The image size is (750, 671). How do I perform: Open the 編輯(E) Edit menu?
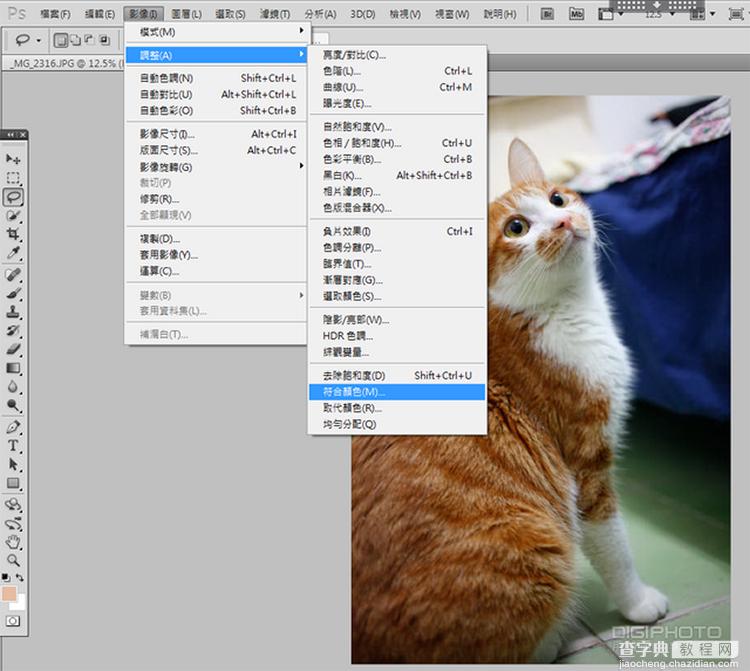click(x=99, y=14)
